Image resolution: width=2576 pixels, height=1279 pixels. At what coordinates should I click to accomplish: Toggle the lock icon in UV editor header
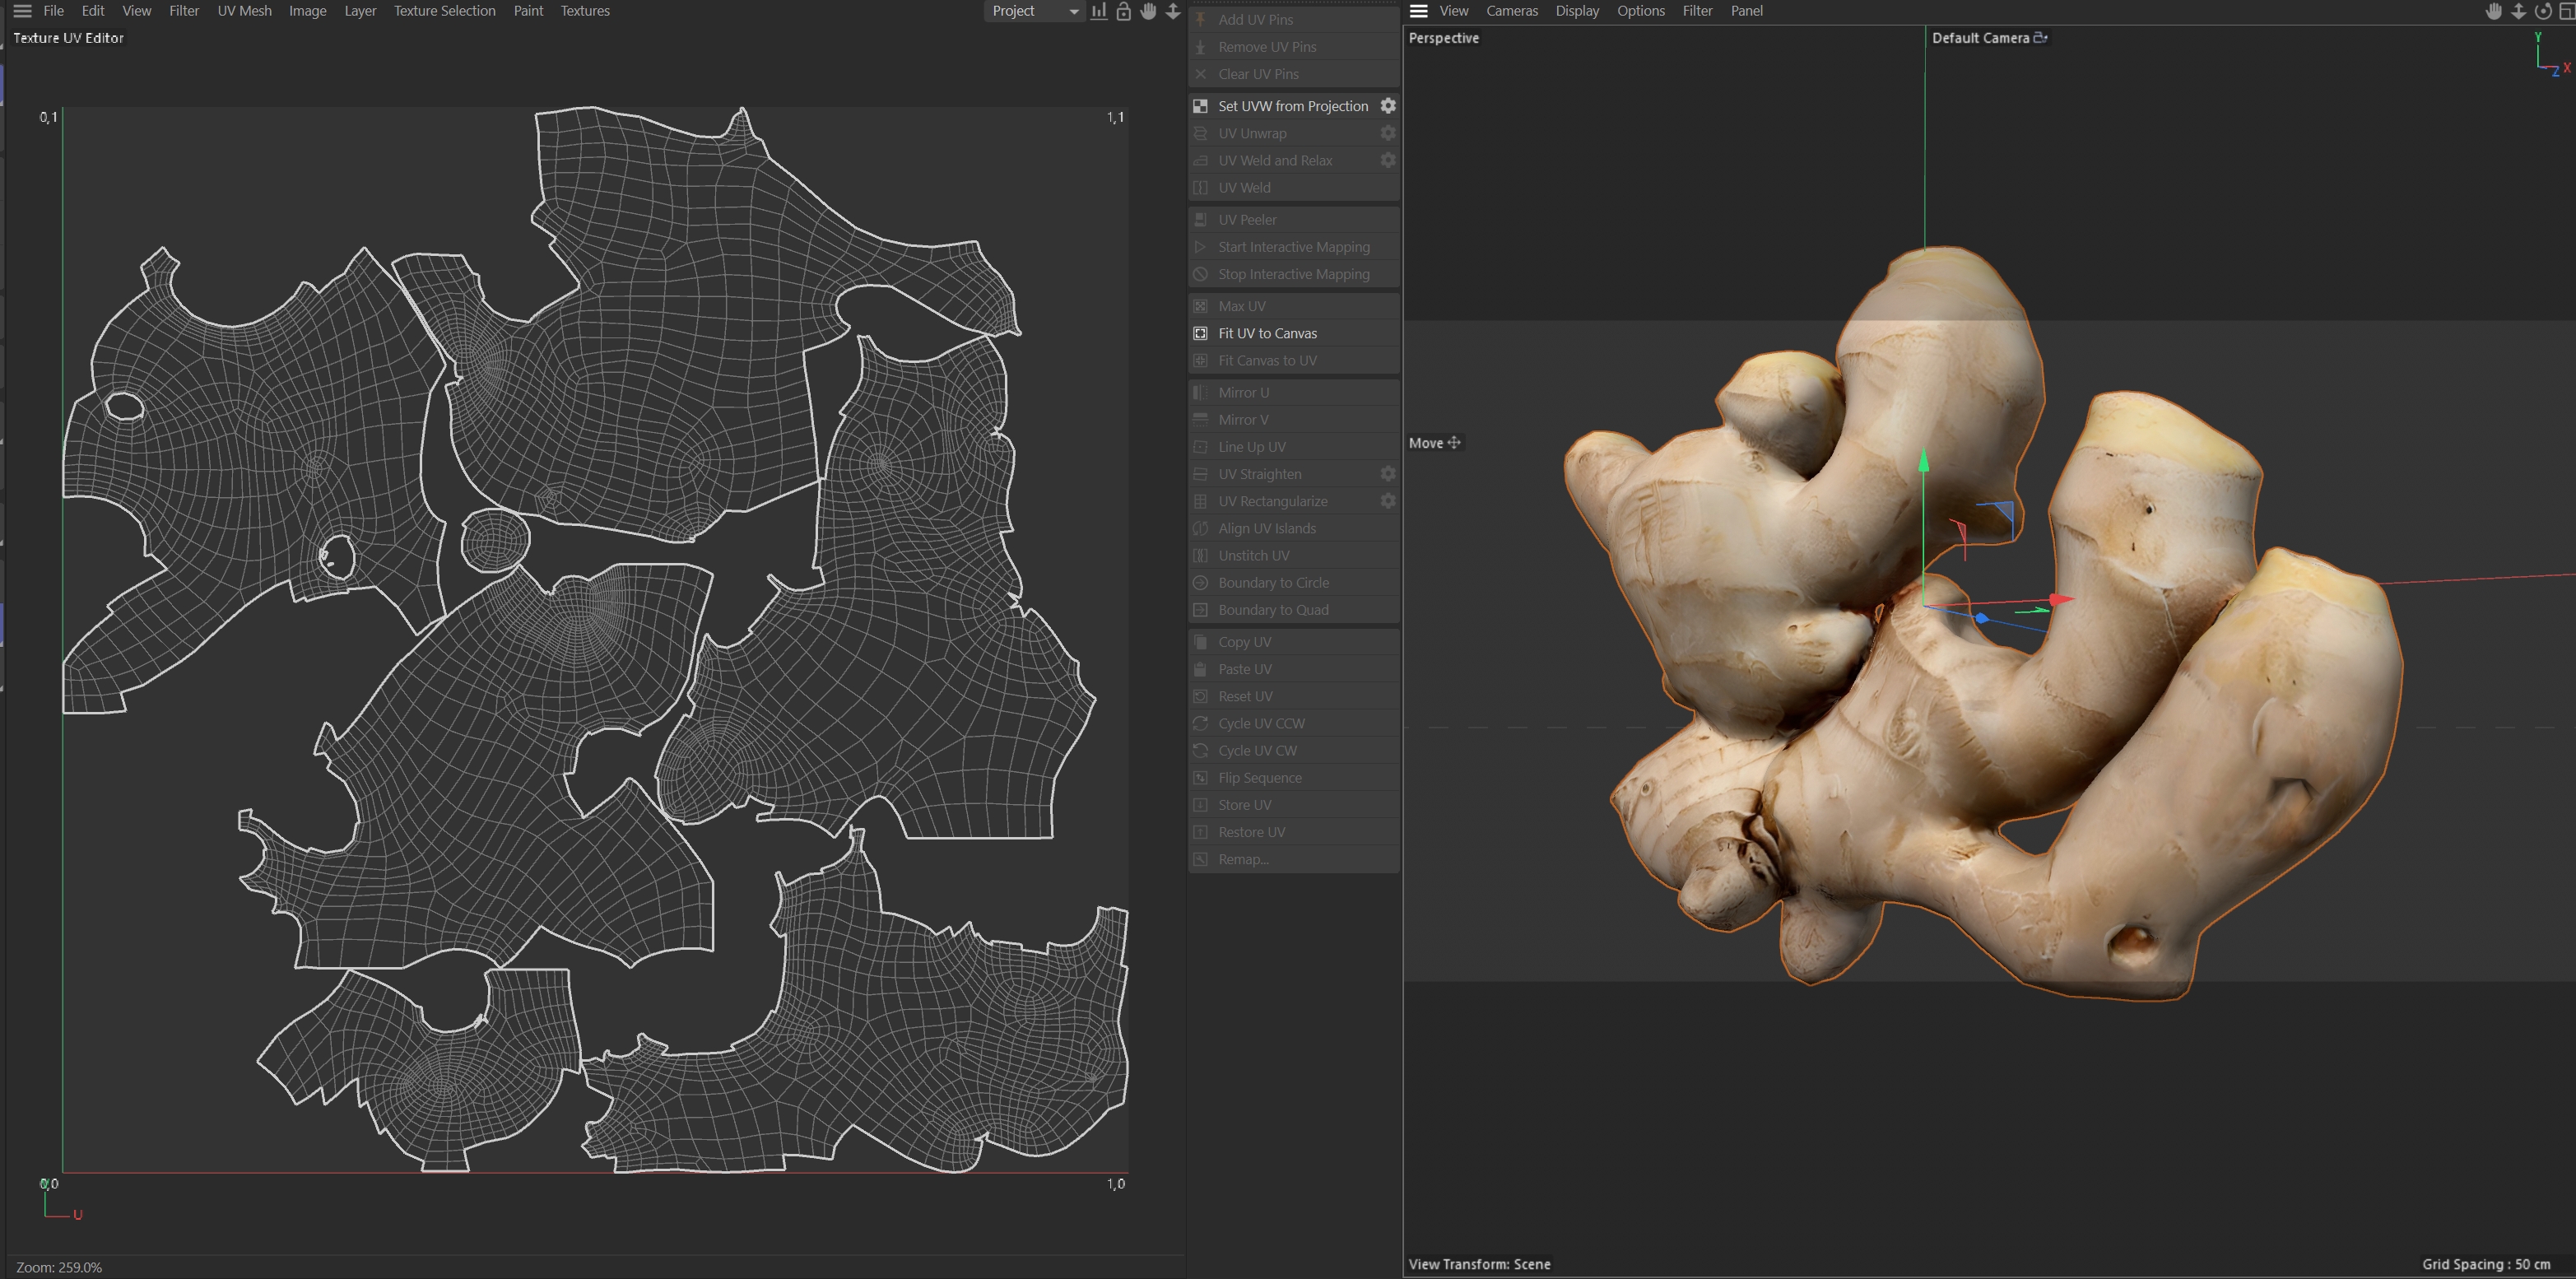pos(1123,11)
